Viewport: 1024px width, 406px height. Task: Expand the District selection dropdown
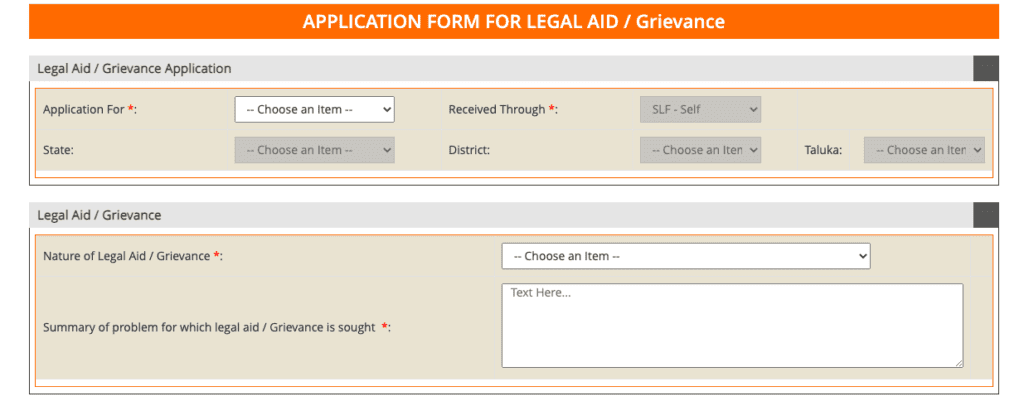[700, 150]
